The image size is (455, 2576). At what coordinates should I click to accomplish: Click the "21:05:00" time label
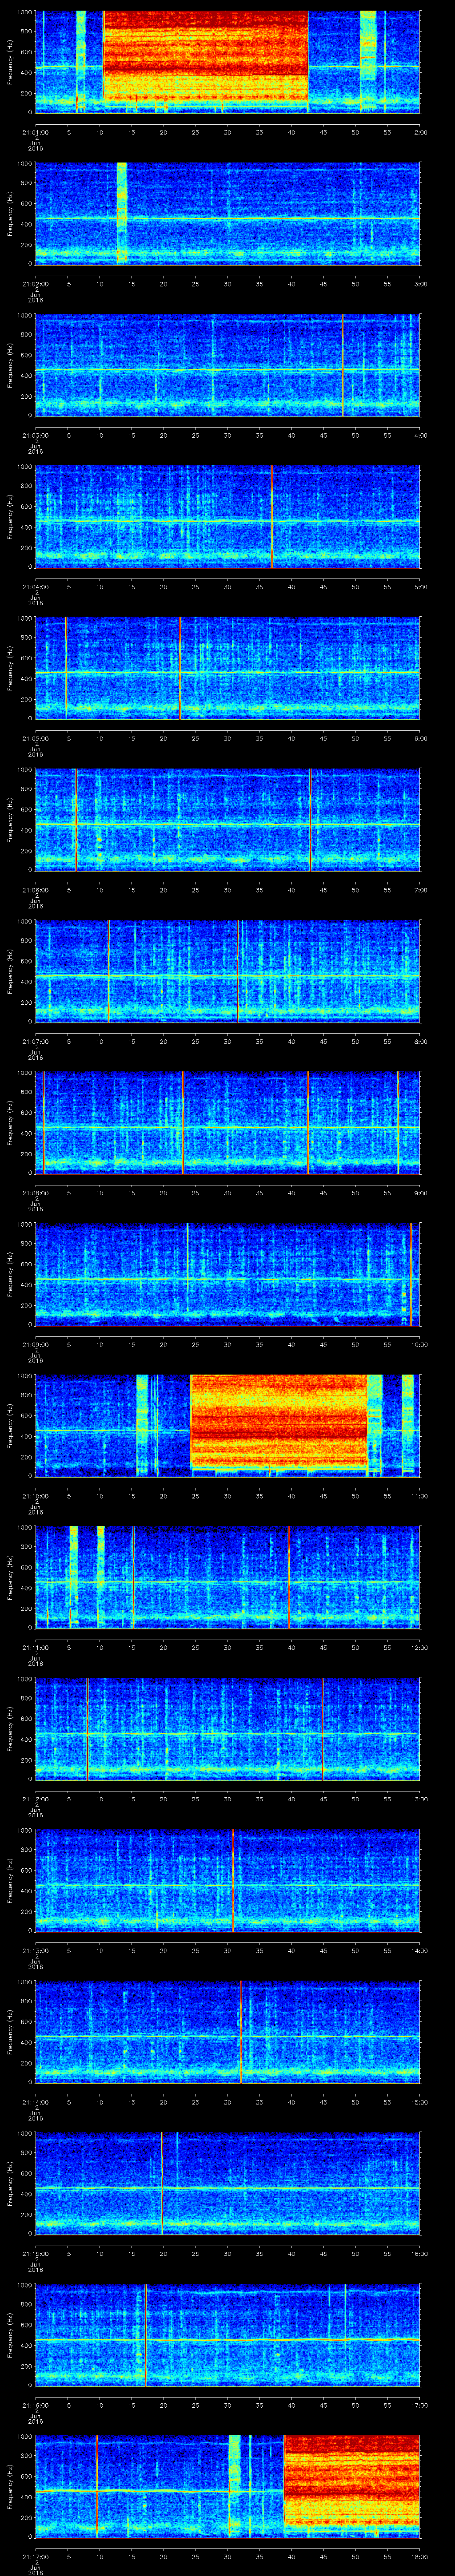(x=35, y=739)
